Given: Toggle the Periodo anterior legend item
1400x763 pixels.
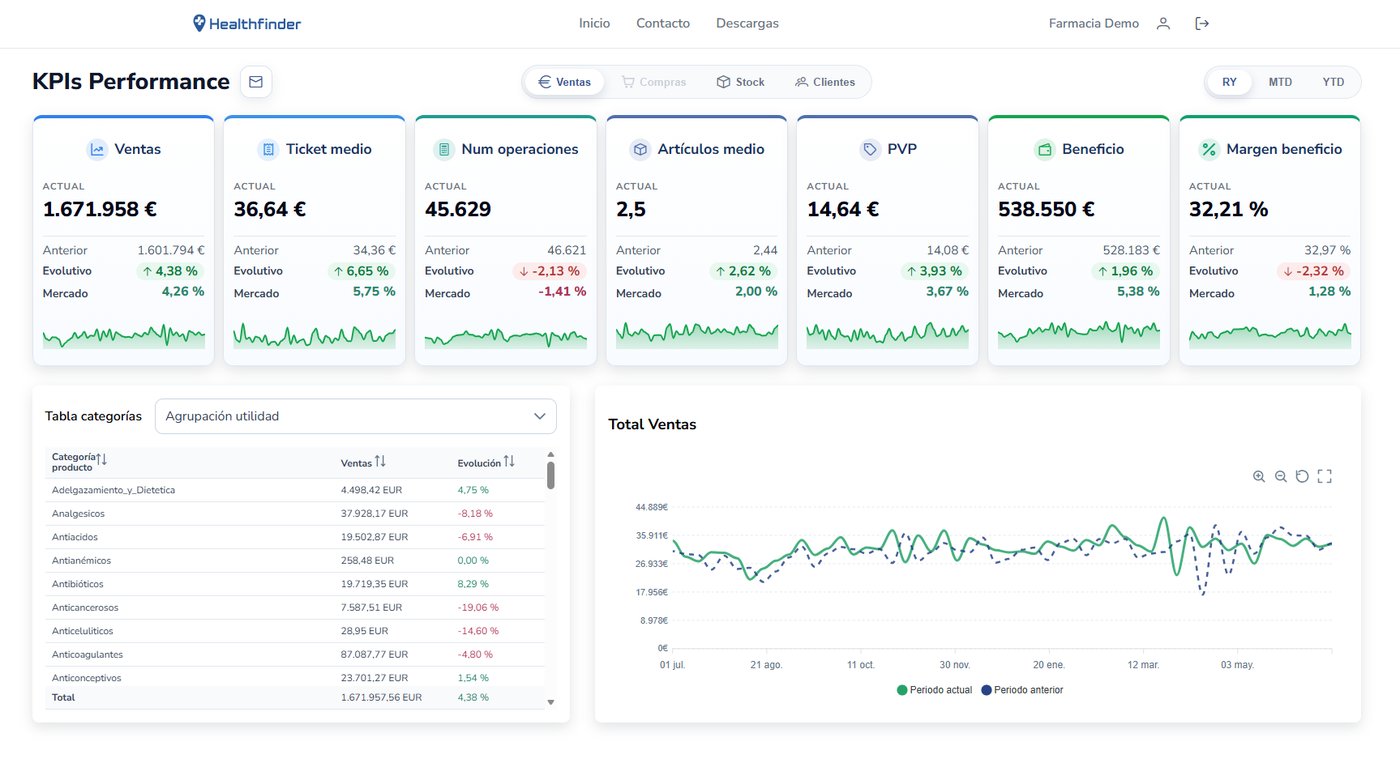Looking at the screenshot, I should pos(1022,690).
